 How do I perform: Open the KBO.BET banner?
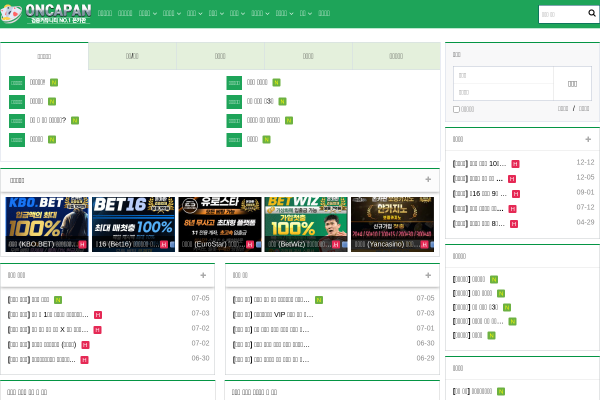(x=47, y=224)
